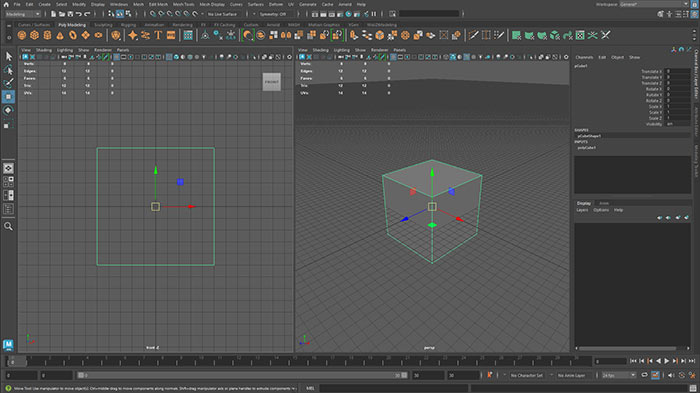Switch to the single-pane layout
This screenshot has height=393, width=700.
(x=8, y=168)
